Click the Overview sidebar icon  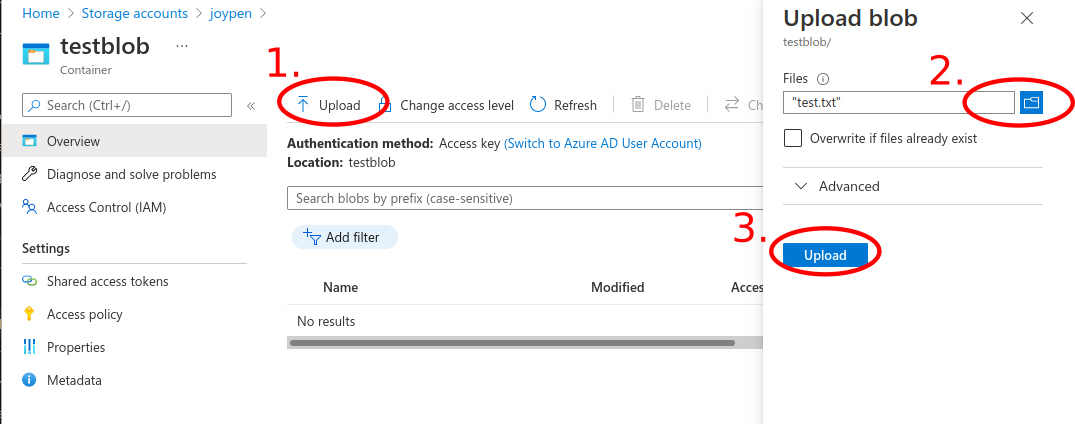pyautogui.click(x=29, y=141)
